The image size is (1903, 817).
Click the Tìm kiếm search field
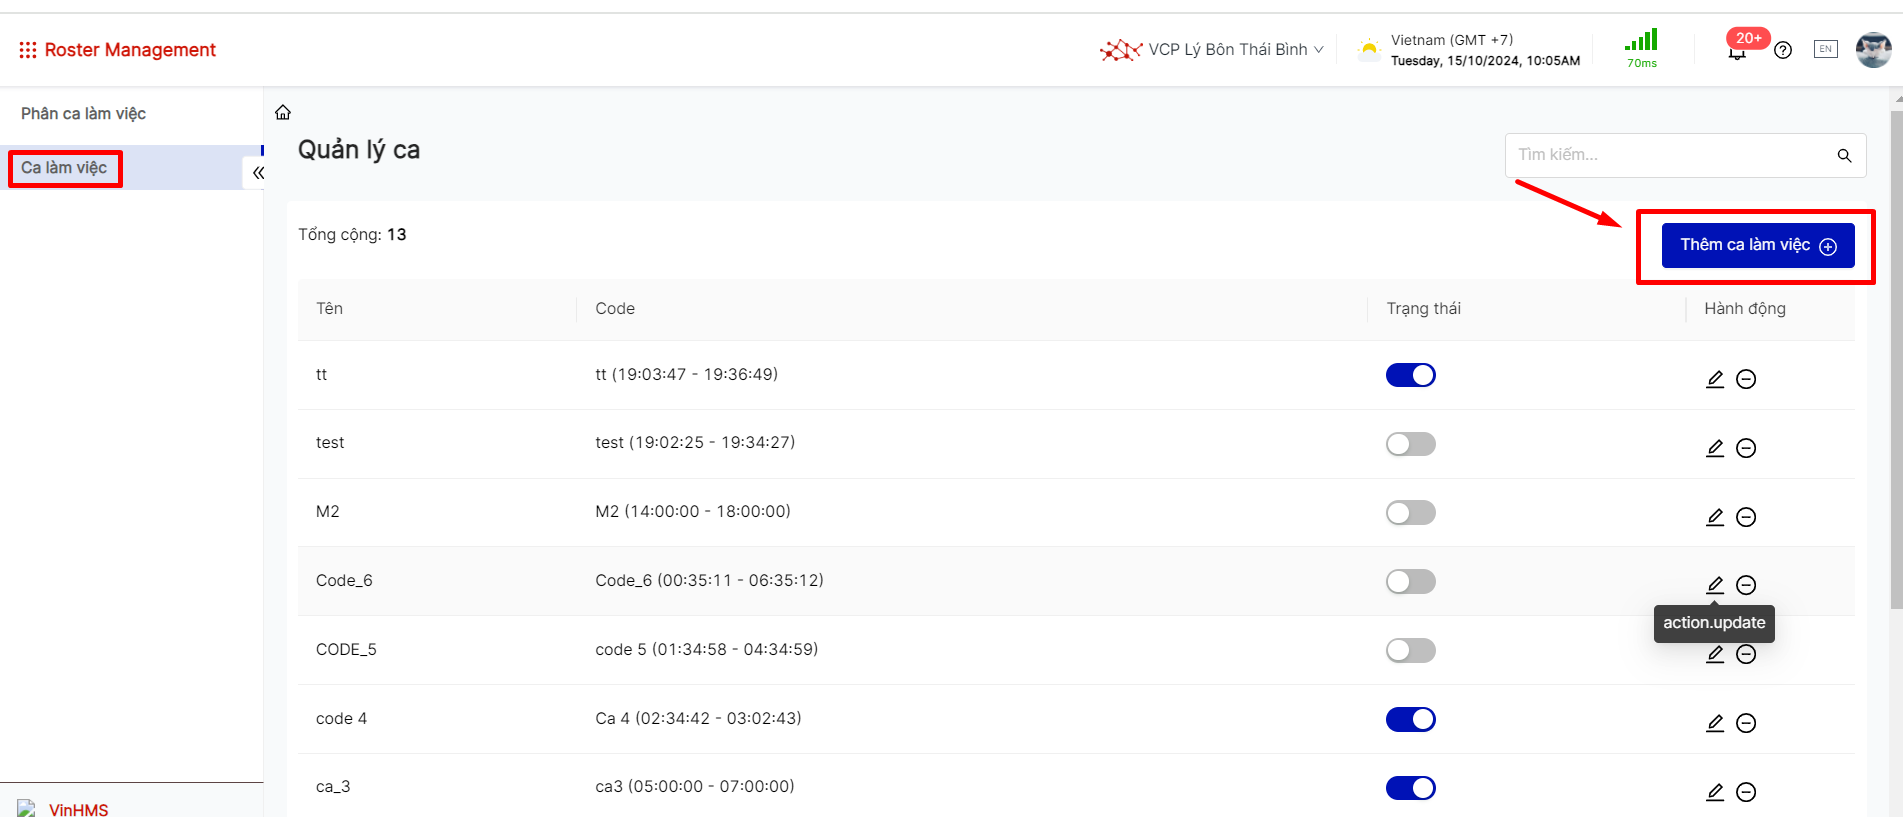(1668, 155)
